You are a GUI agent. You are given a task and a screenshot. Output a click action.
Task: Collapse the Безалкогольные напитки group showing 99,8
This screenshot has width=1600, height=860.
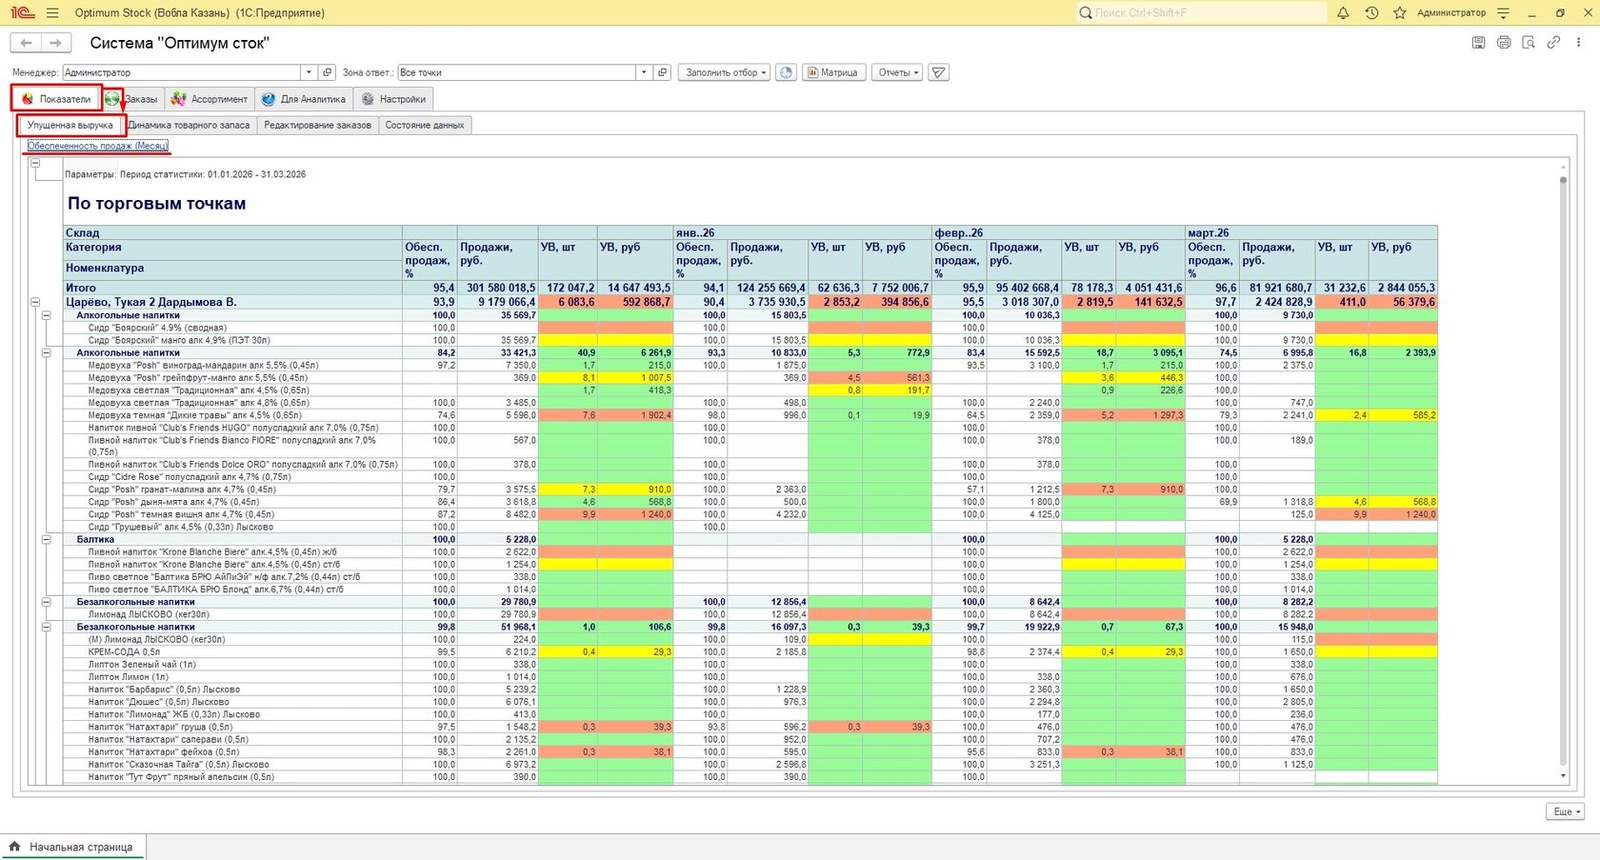click(46, 627)
